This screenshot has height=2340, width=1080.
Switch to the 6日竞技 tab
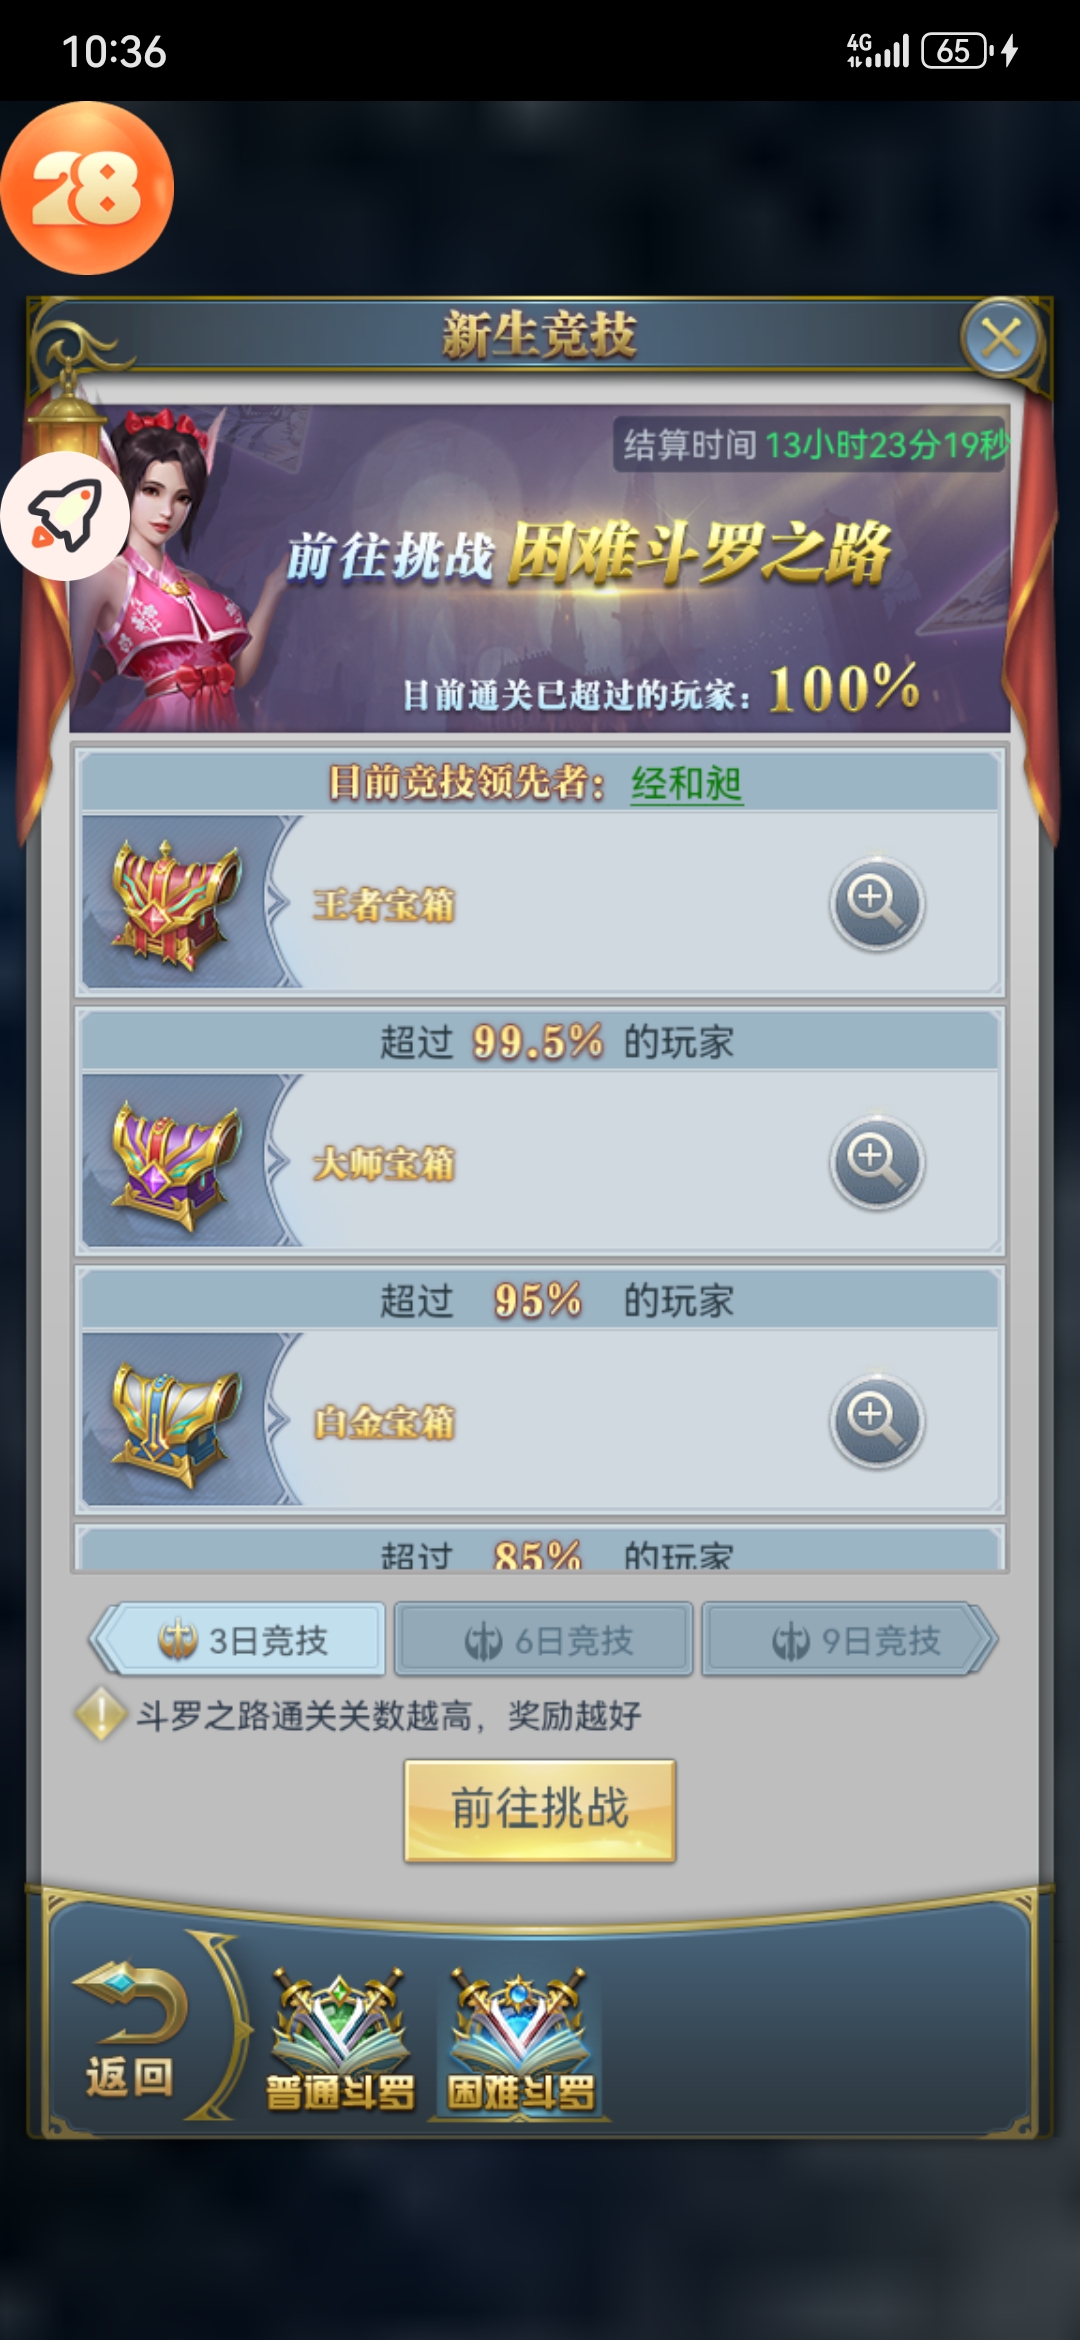[544, 1639]
